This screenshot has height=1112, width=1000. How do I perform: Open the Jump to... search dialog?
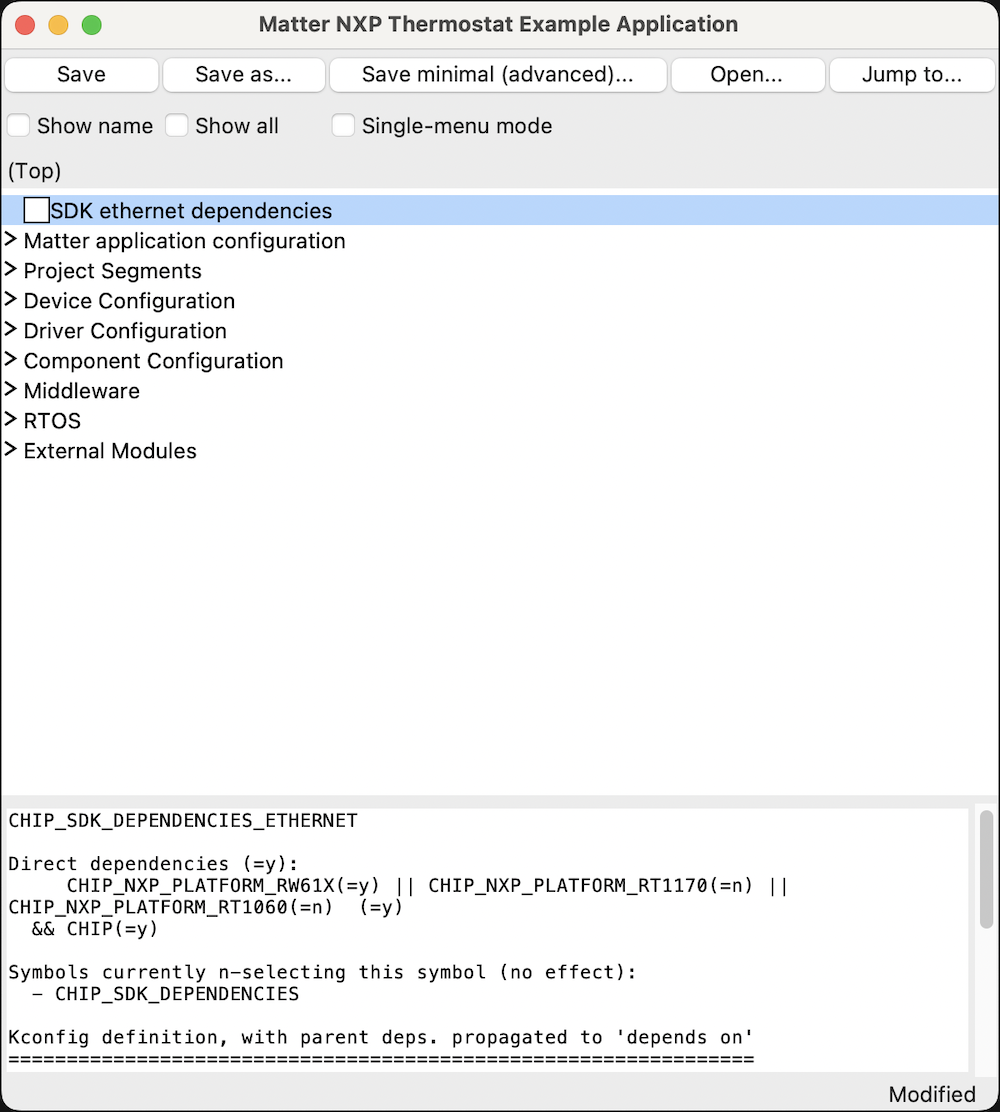[911, 74]
